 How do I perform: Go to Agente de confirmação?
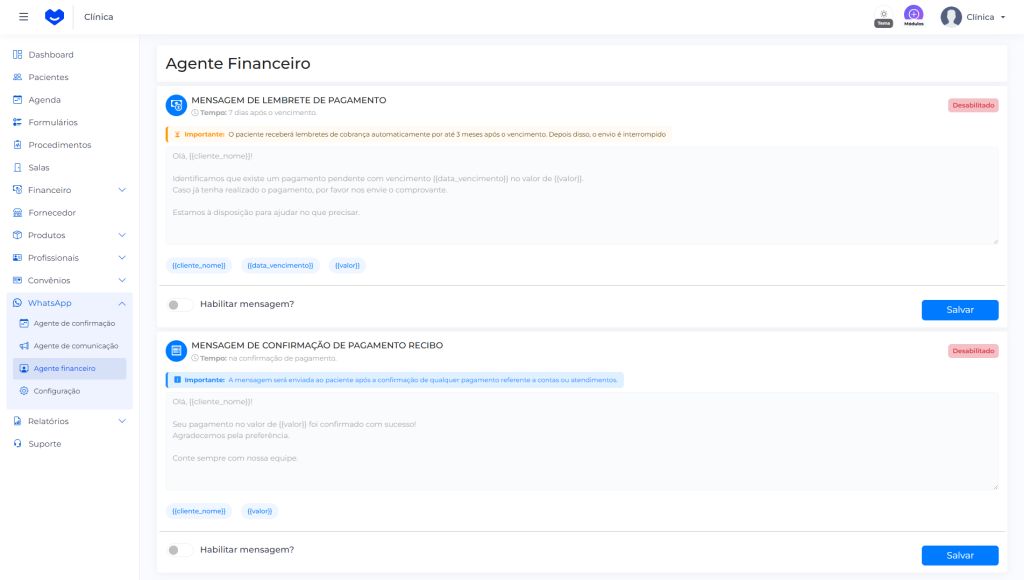[74, 323]
